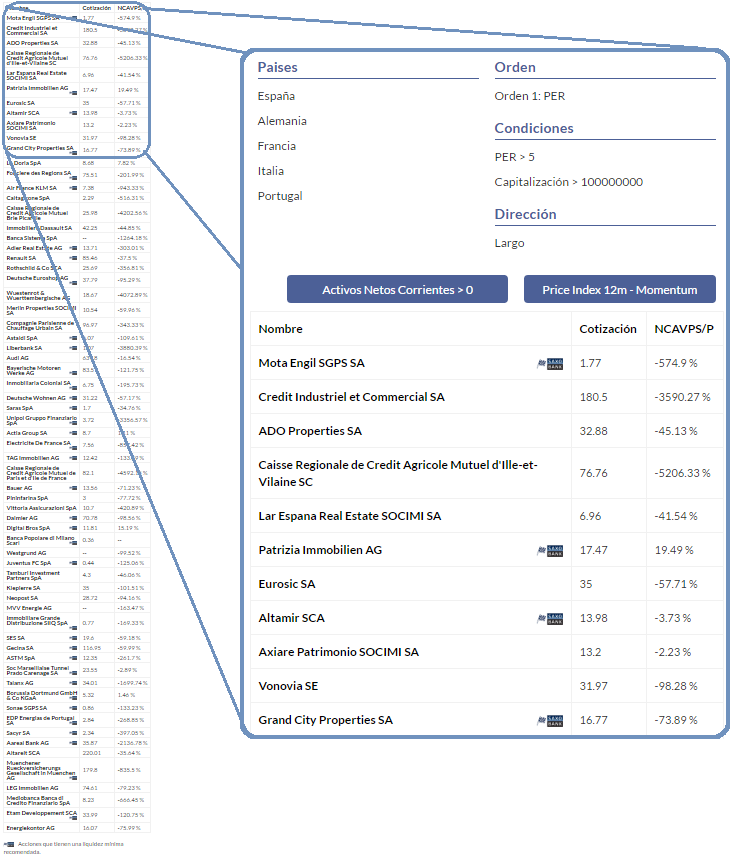Viewport: 748px width, 861px height.
Task: Select 'Italia' in the Paises list
Action: pos(271,171)
